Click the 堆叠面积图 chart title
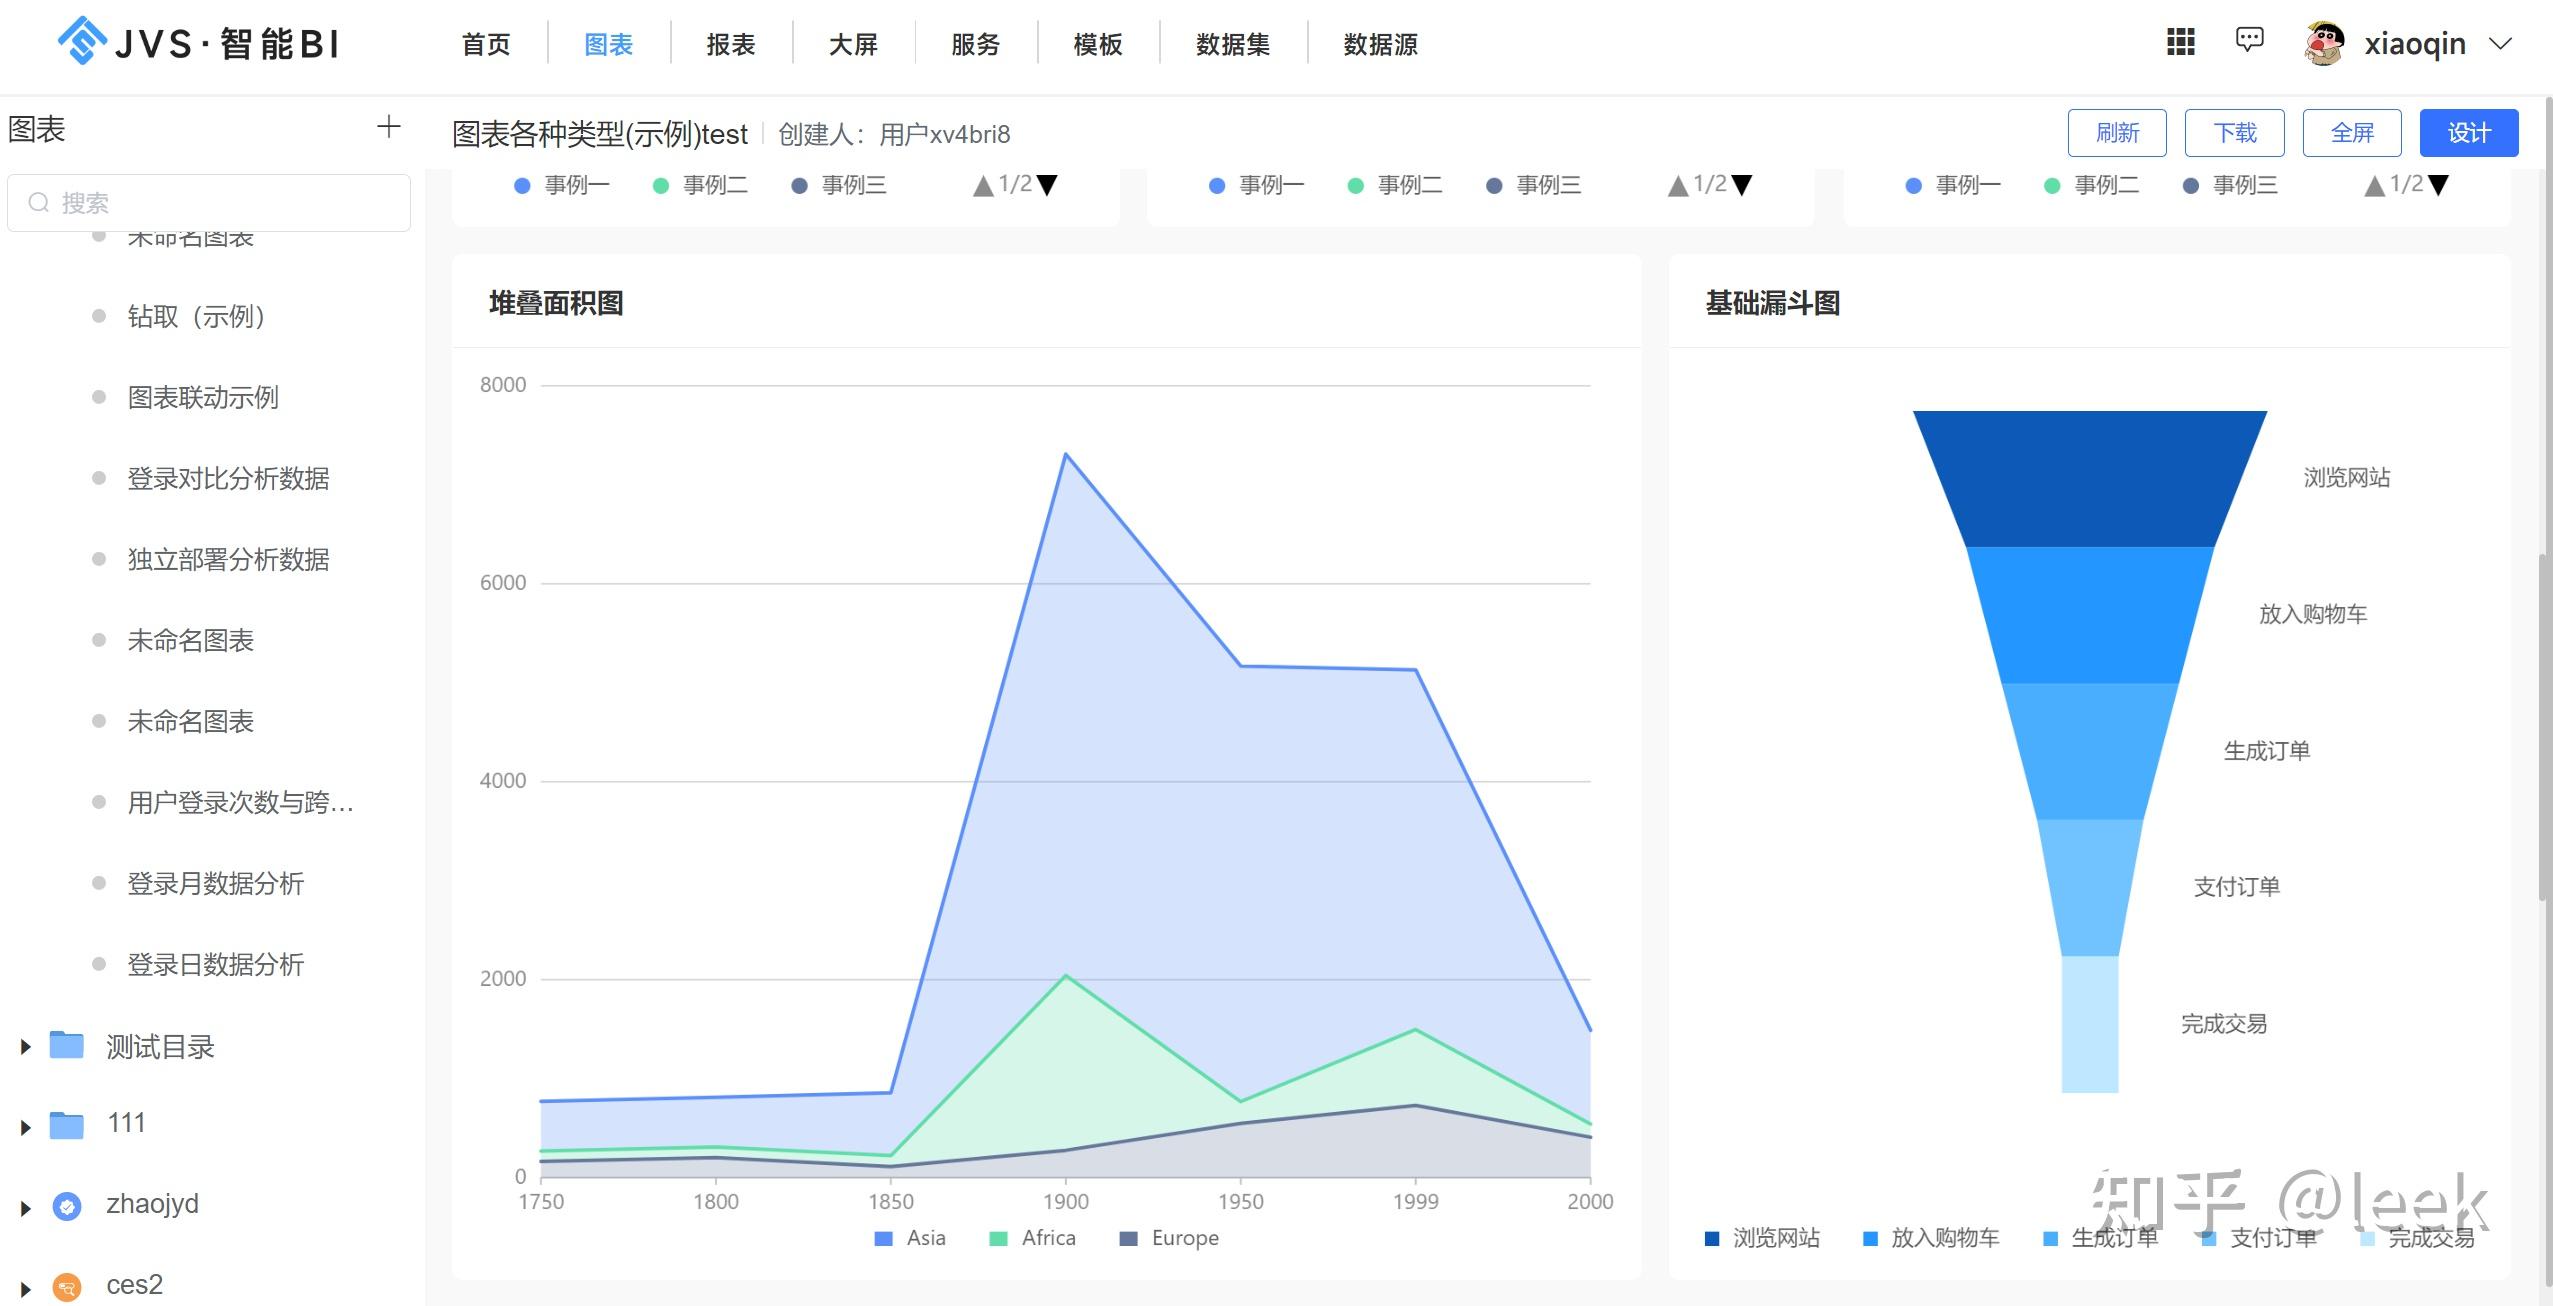The height and width of the screenshot is (1306, 2553). [556, 303]
